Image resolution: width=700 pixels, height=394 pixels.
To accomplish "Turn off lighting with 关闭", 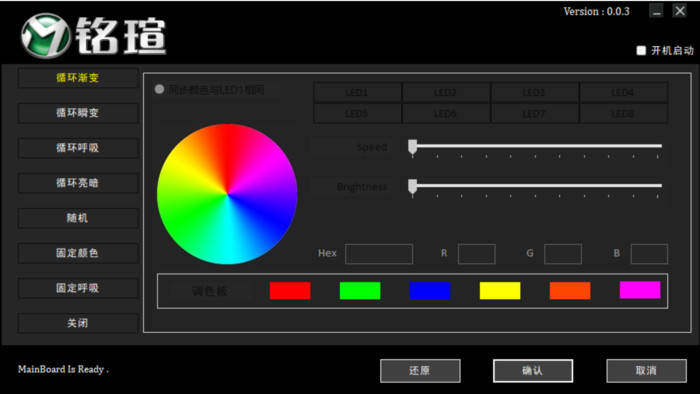I will (x=78, y=323).
